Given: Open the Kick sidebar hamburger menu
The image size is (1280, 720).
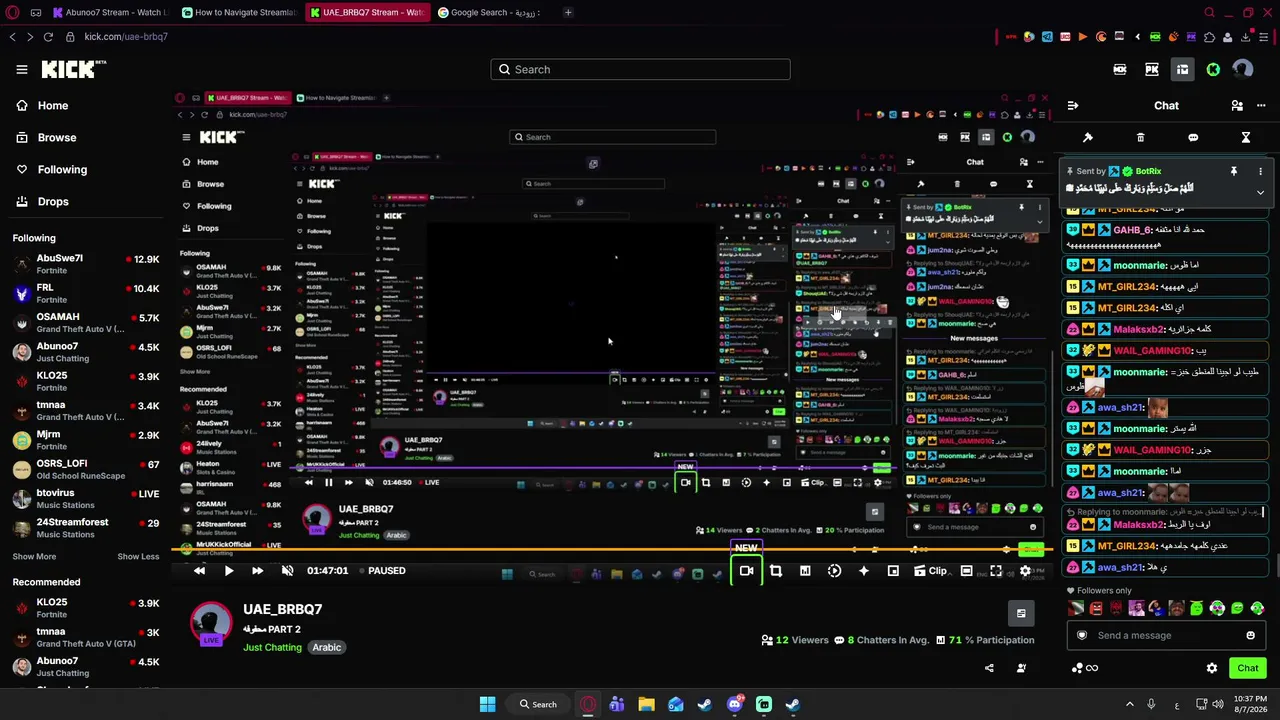Looking at the screenshot, I should tap(22, 69).
